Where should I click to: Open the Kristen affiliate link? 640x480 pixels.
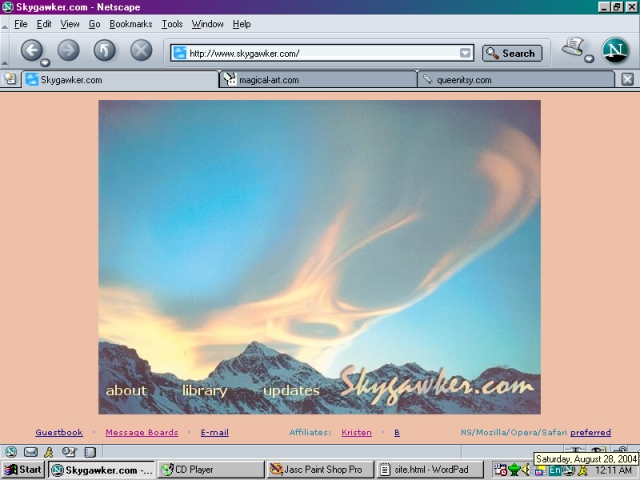pos(356,432)
